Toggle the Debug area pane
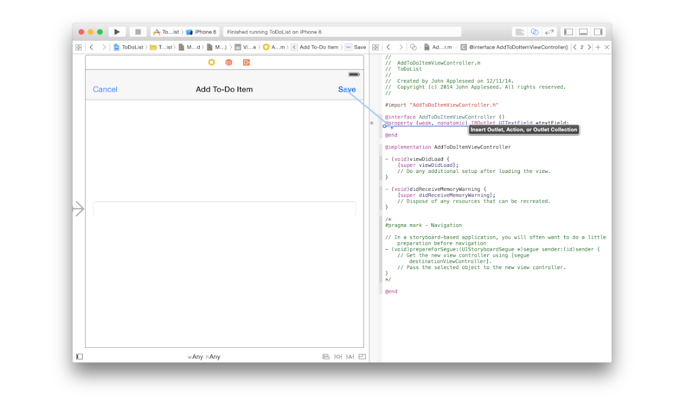Screen dimensions: 680x403 (583, 32)
